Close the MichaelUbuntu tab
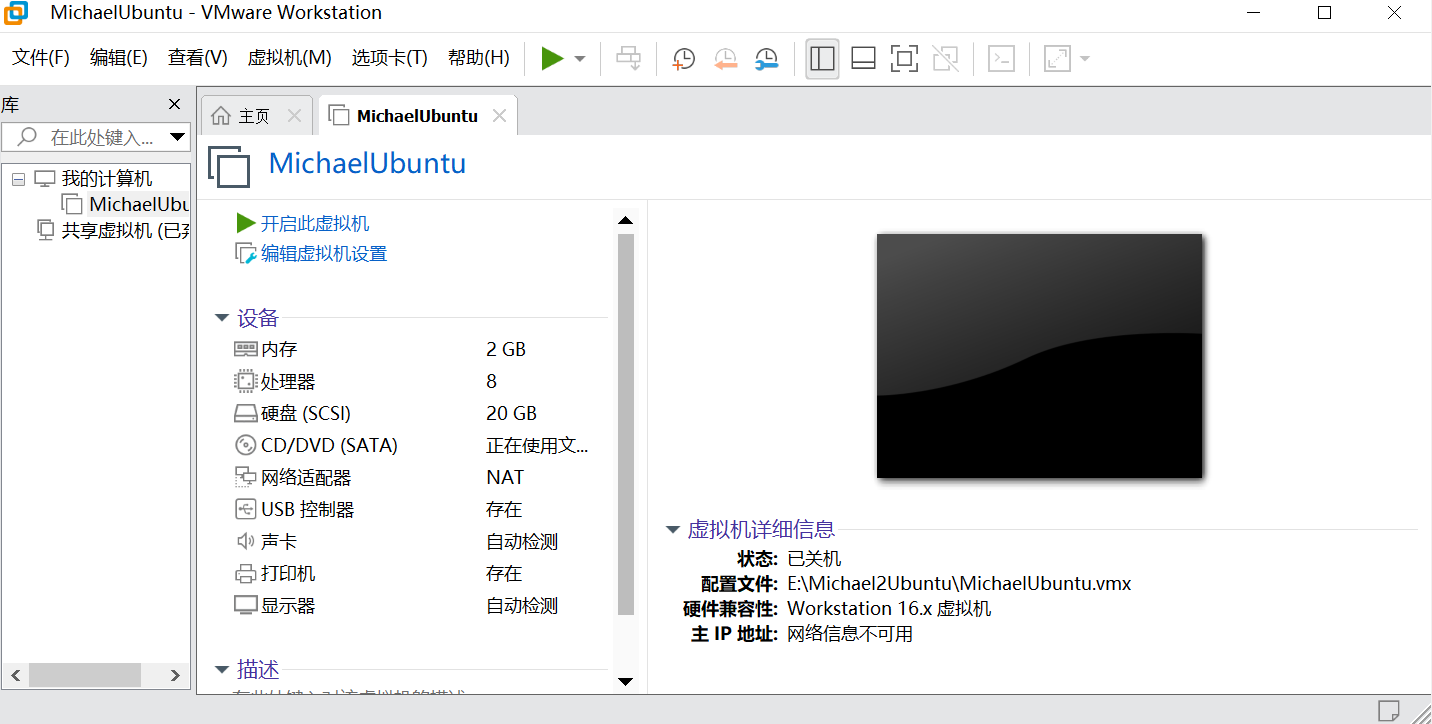1432x724 pixels. tap(499, 116)
